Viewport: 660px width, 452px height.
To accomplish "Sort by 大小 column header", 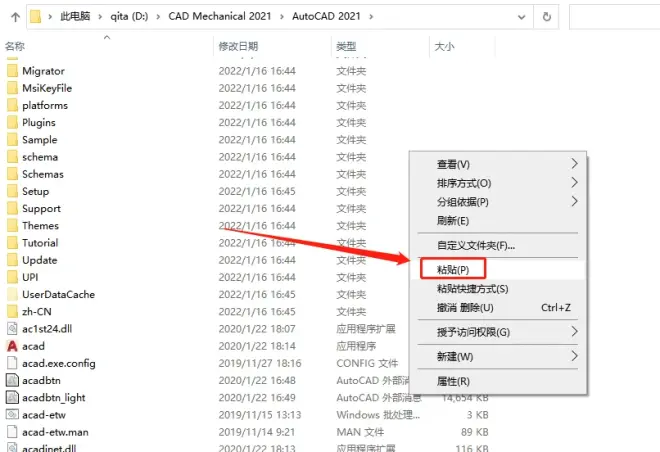I will (444, 46).
